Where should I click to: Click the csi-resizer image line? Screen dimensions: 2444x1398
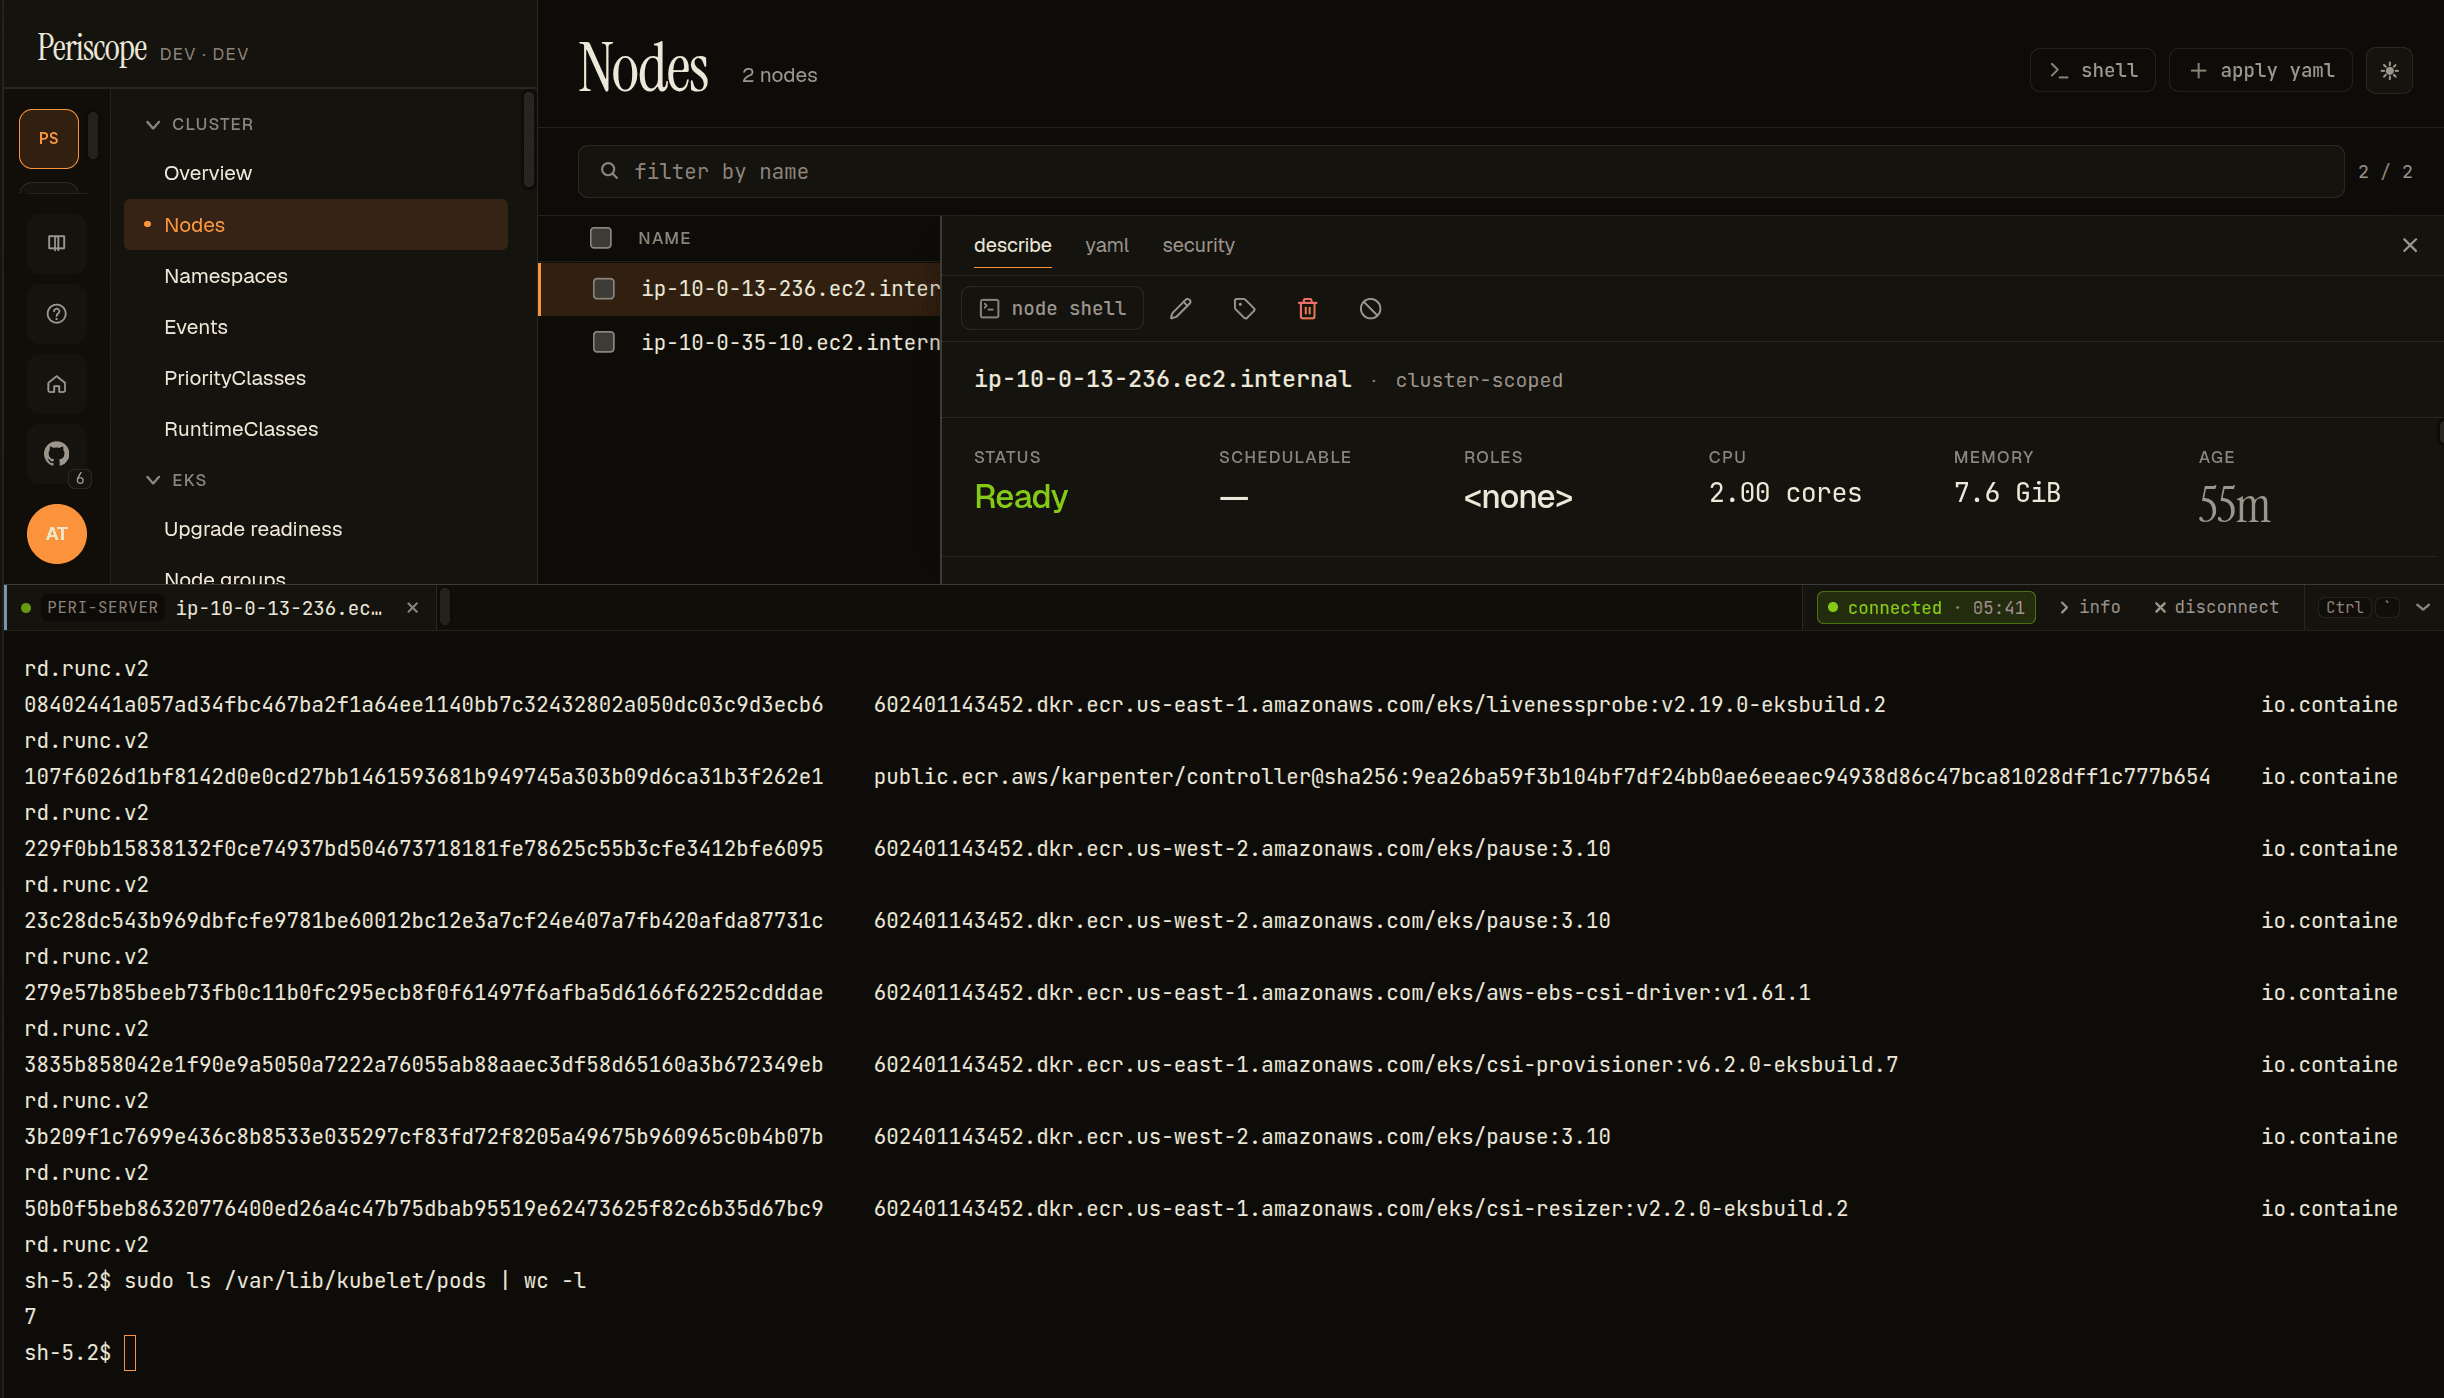point(1361,1209)
